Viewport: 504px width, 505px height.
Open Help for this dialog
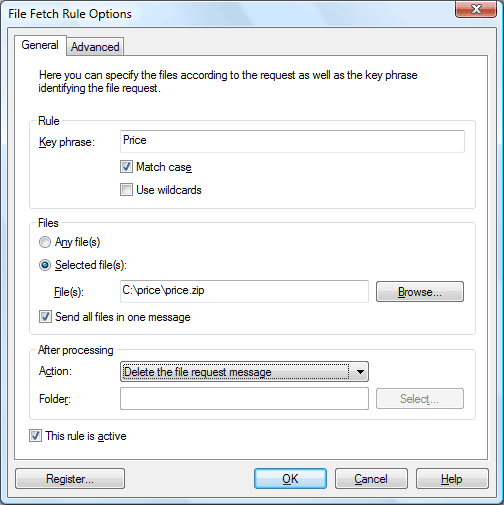click(452, 479)
